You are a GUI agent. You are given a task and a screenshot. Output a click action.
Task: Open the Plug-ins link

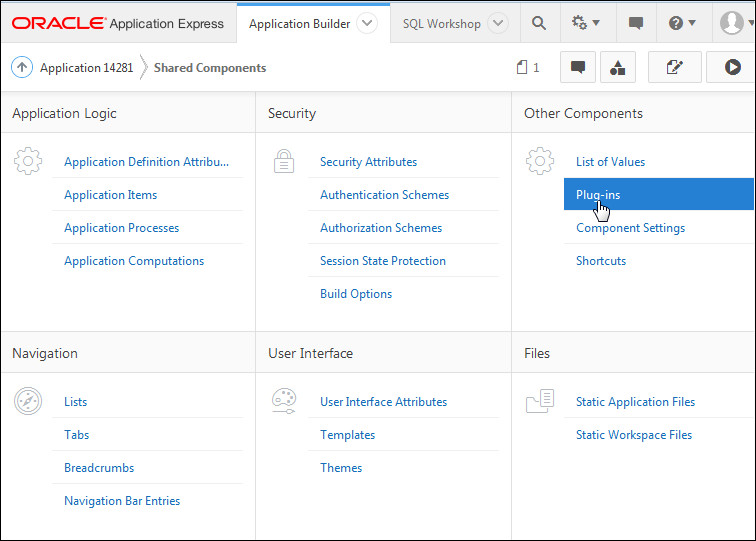598,195
